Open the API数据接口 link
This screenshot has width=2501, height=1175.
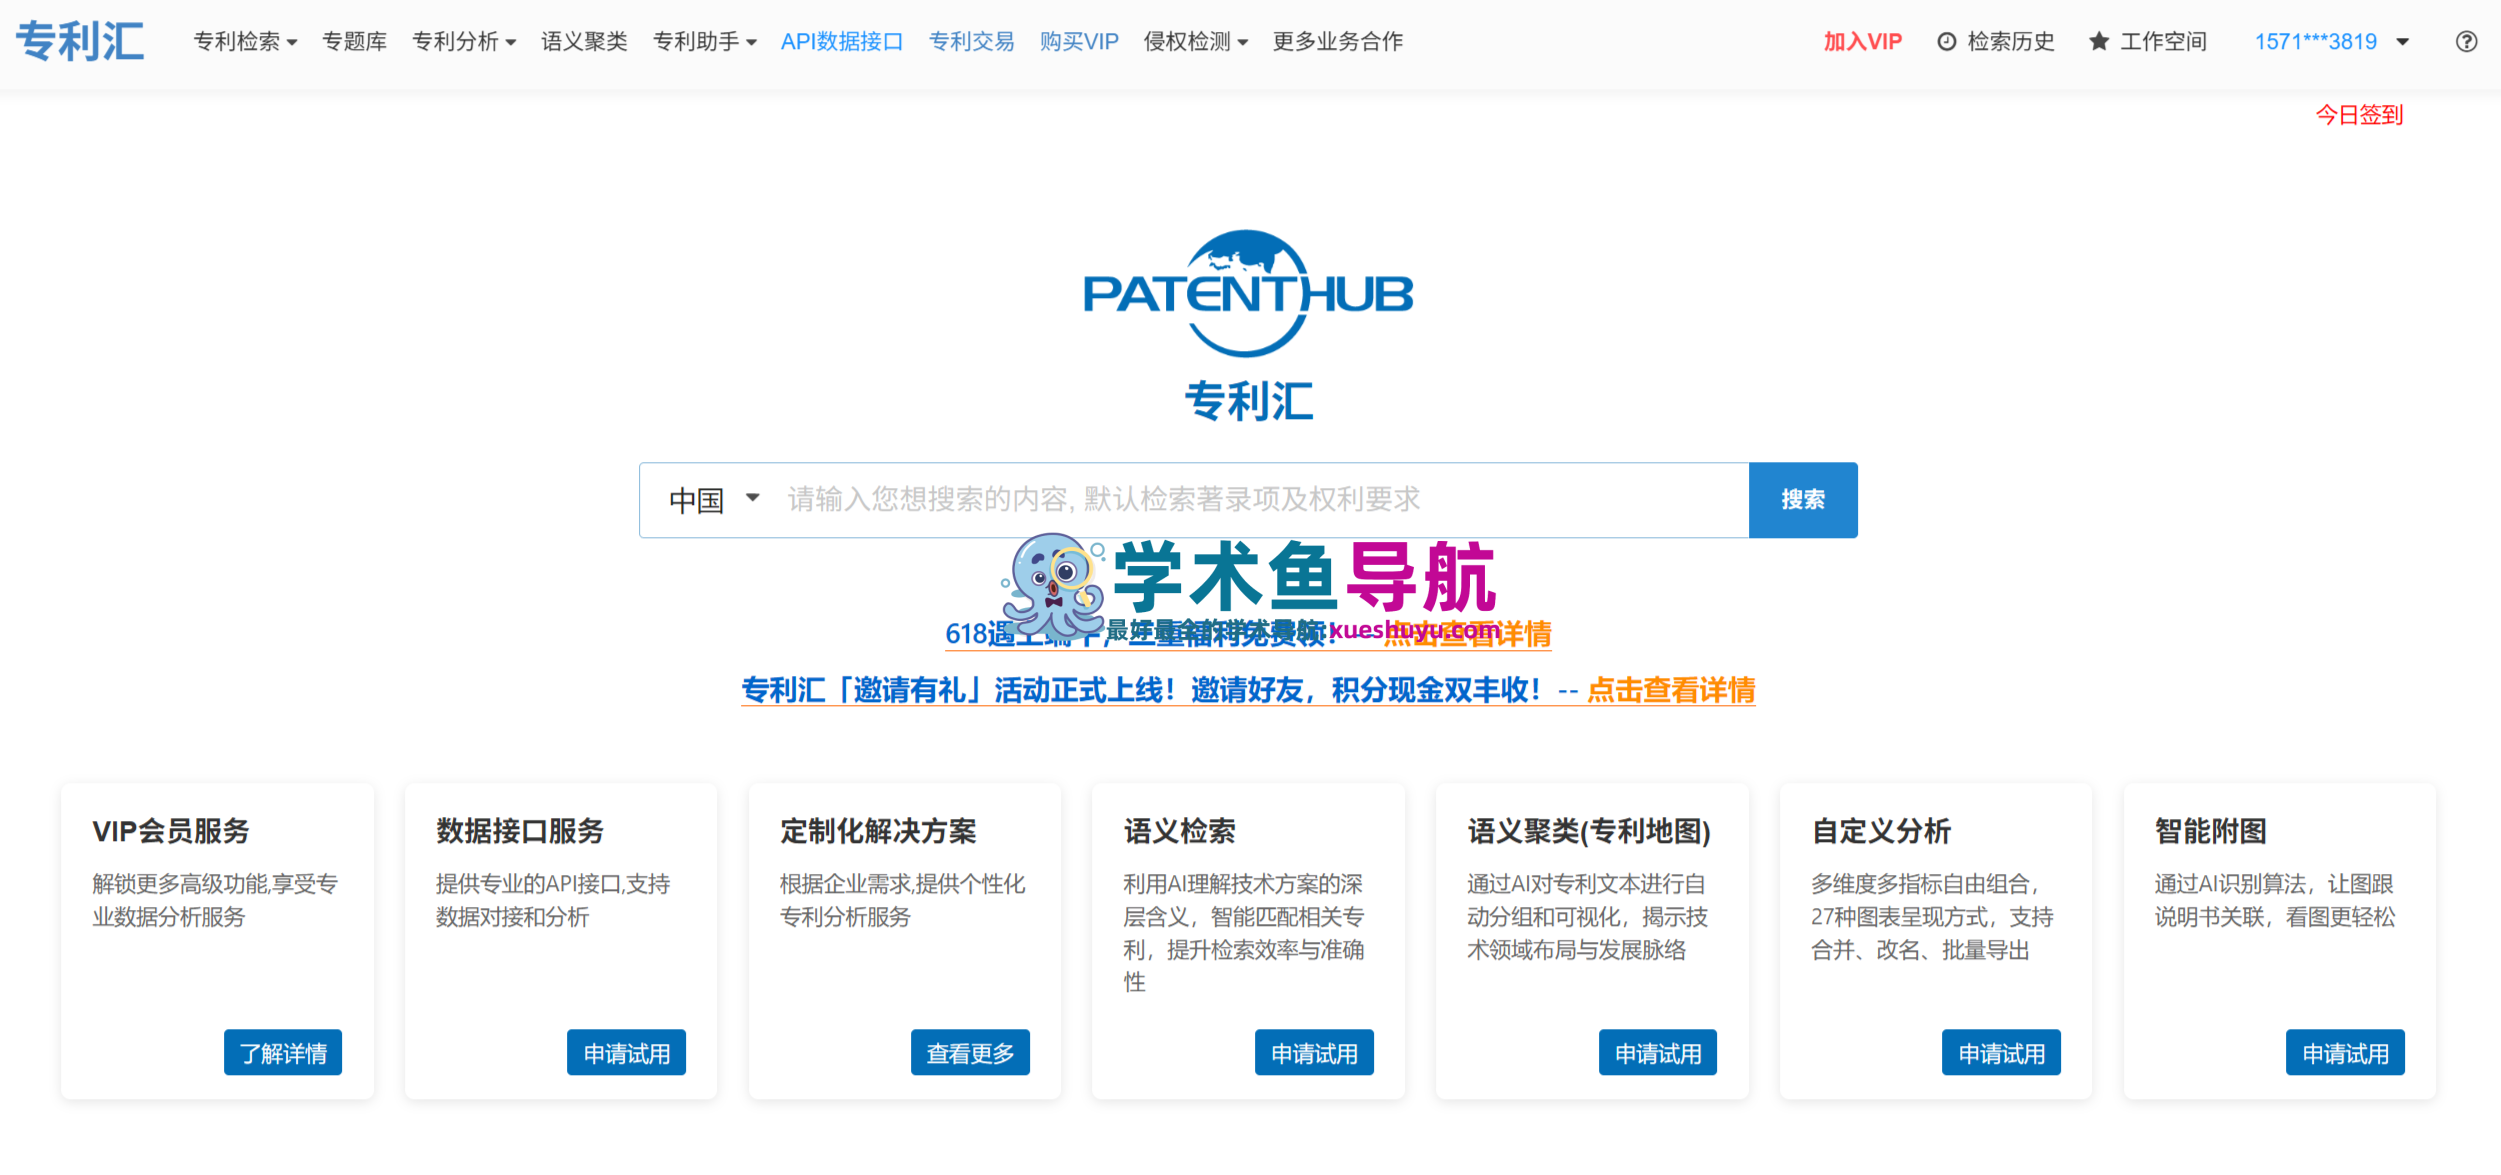click(x=842, y=42)
